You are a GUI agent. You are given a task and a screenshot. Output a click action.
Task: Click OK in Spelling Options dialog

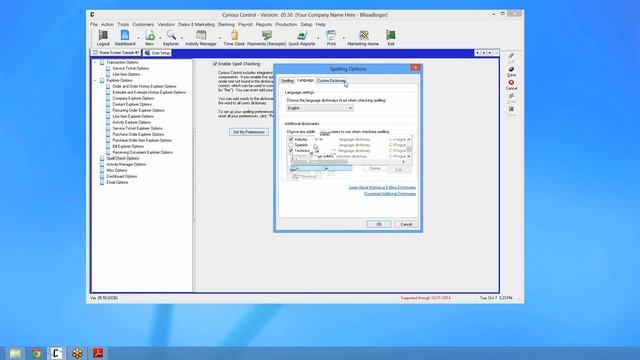click(x=379, y=224)
